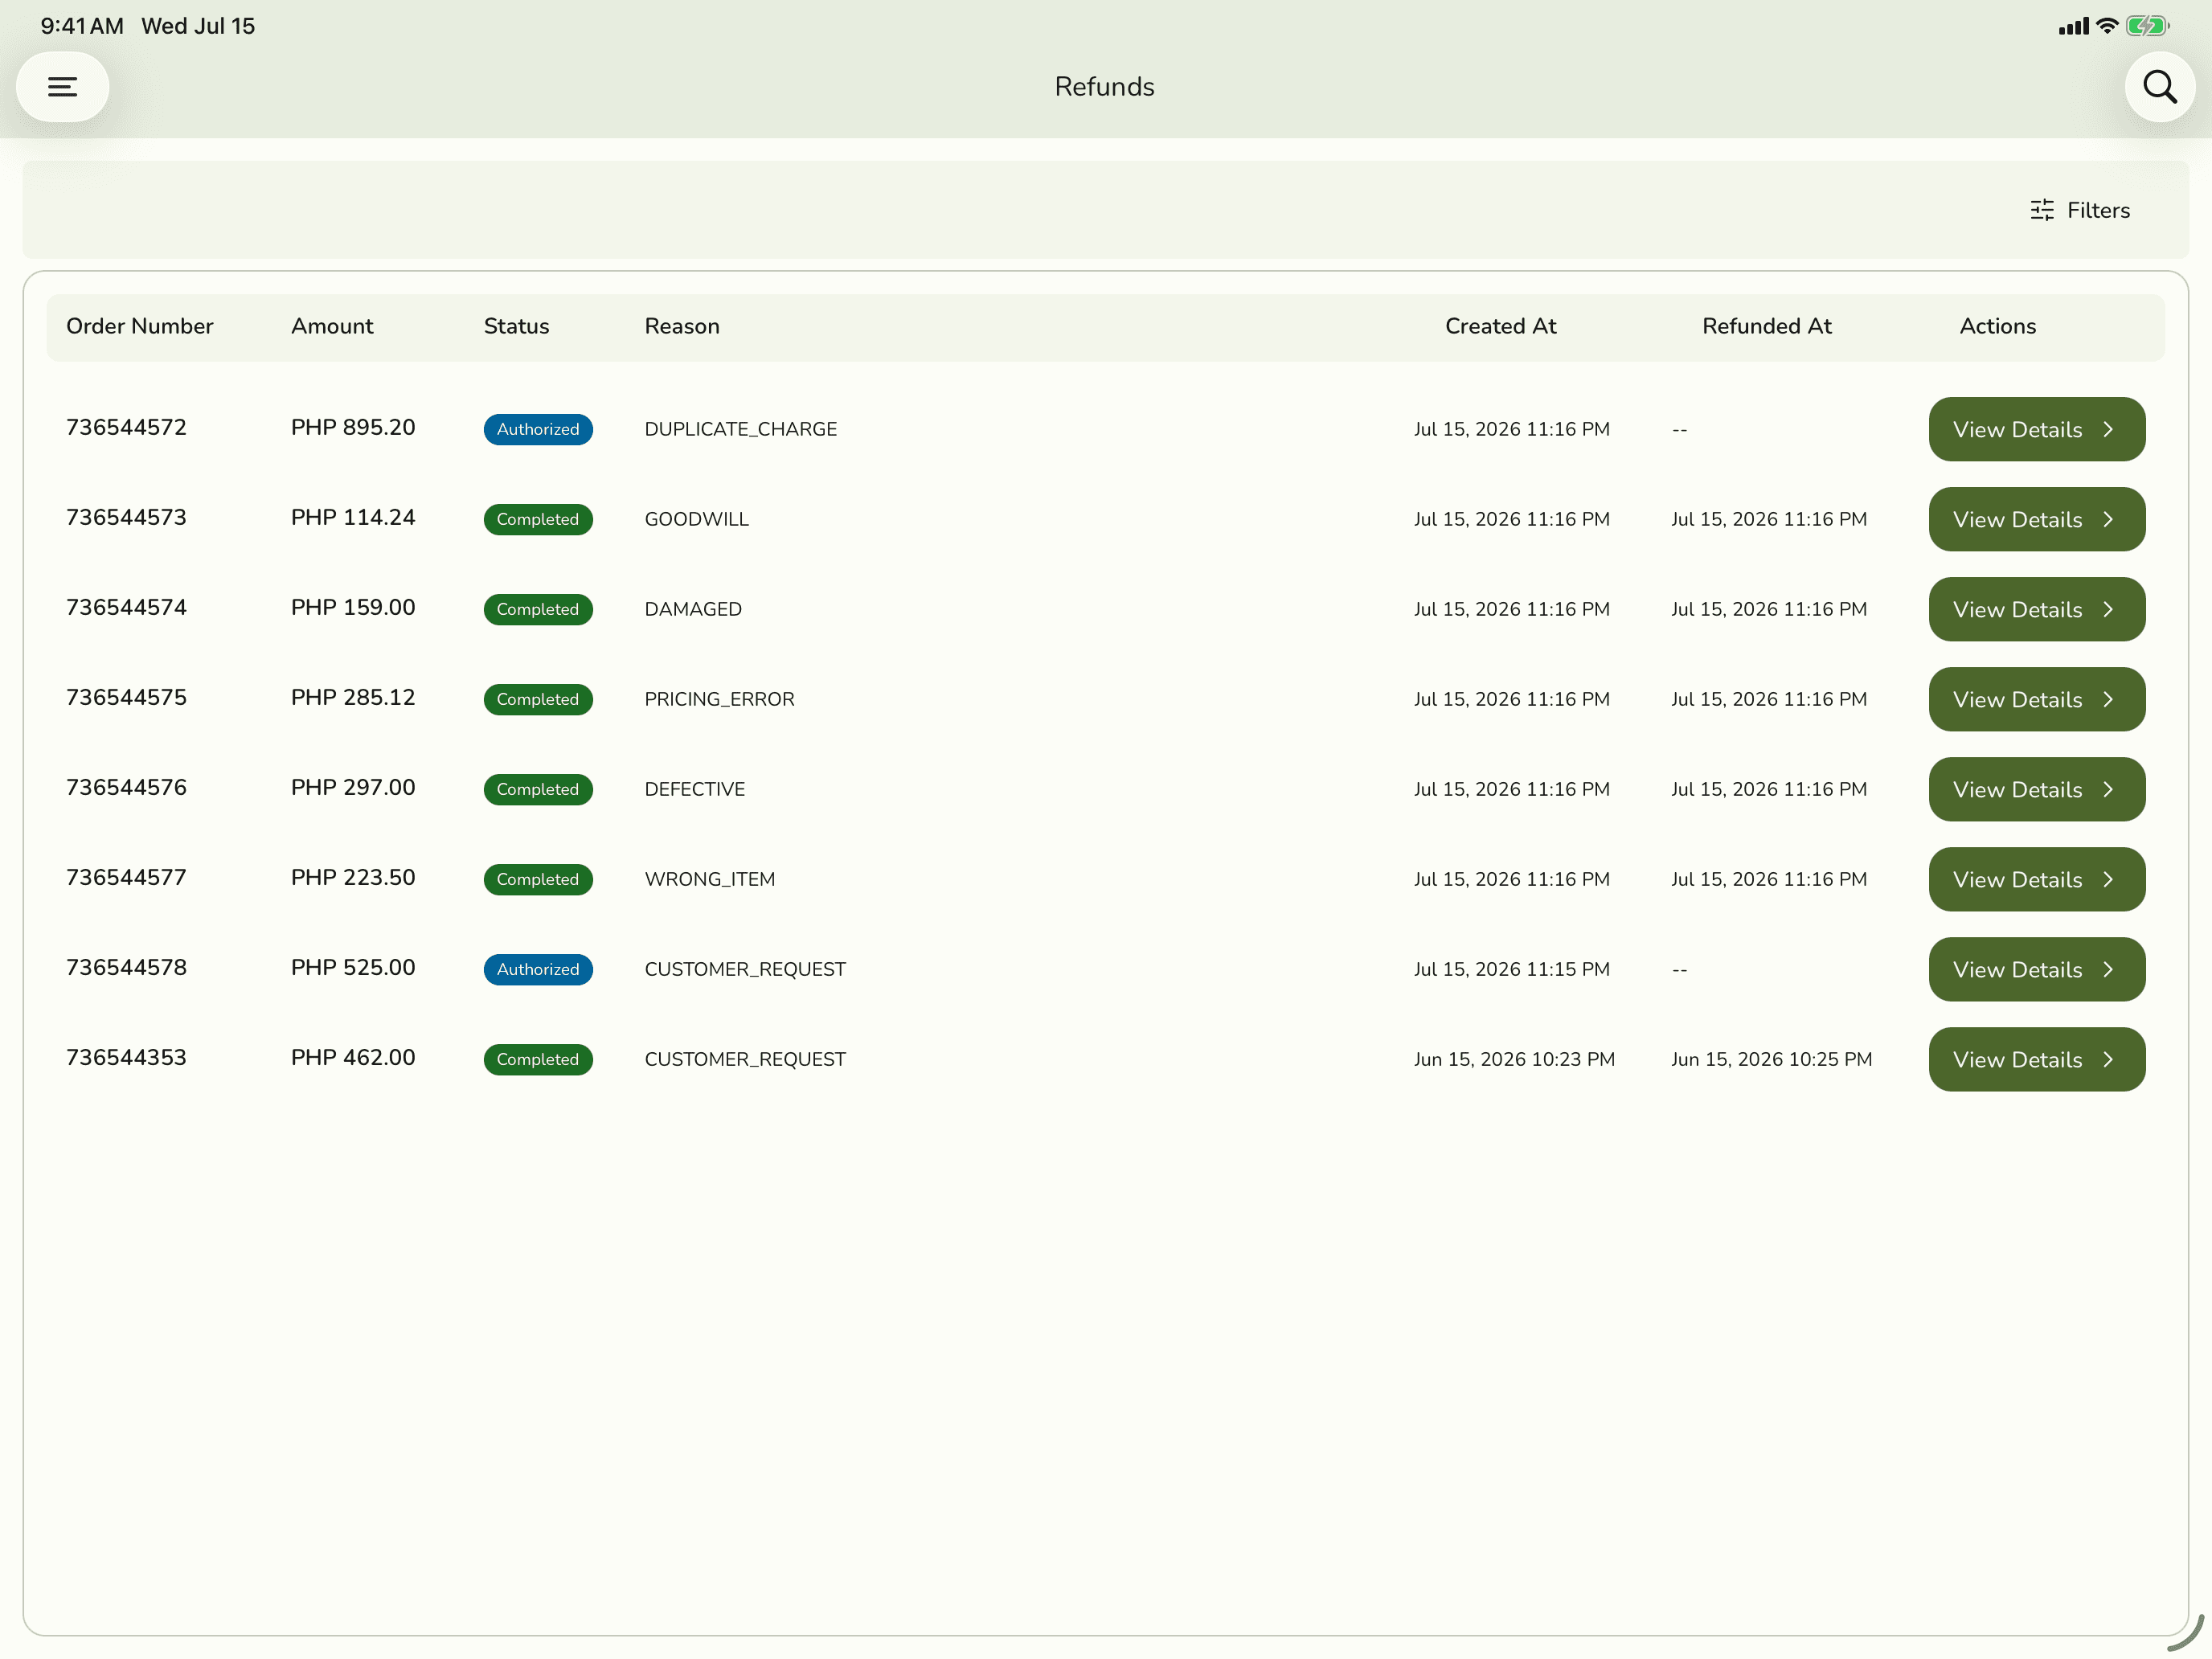The width and height of the screenshot is (2212, 1659).
Task: Click amount PHP 525.00
Action: (x=353, y=967)
